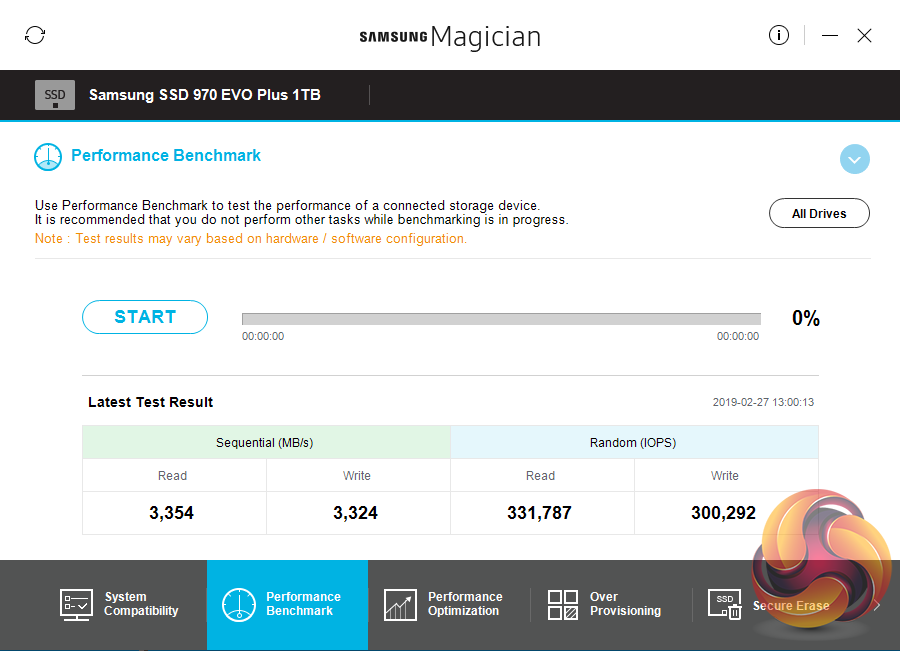
Task: Click the Over Provisioning grid icon
Action: (x=563, y=604)
